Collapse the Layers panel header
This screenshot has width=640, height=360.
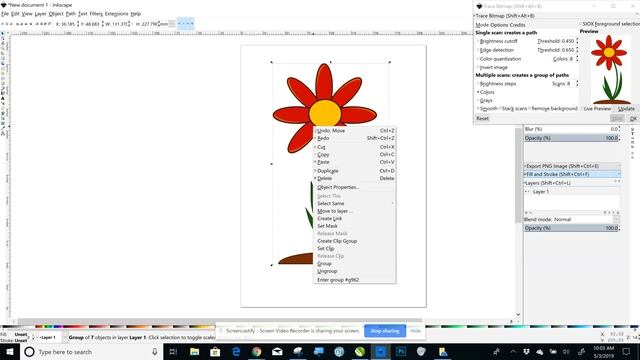coord(572,183)
